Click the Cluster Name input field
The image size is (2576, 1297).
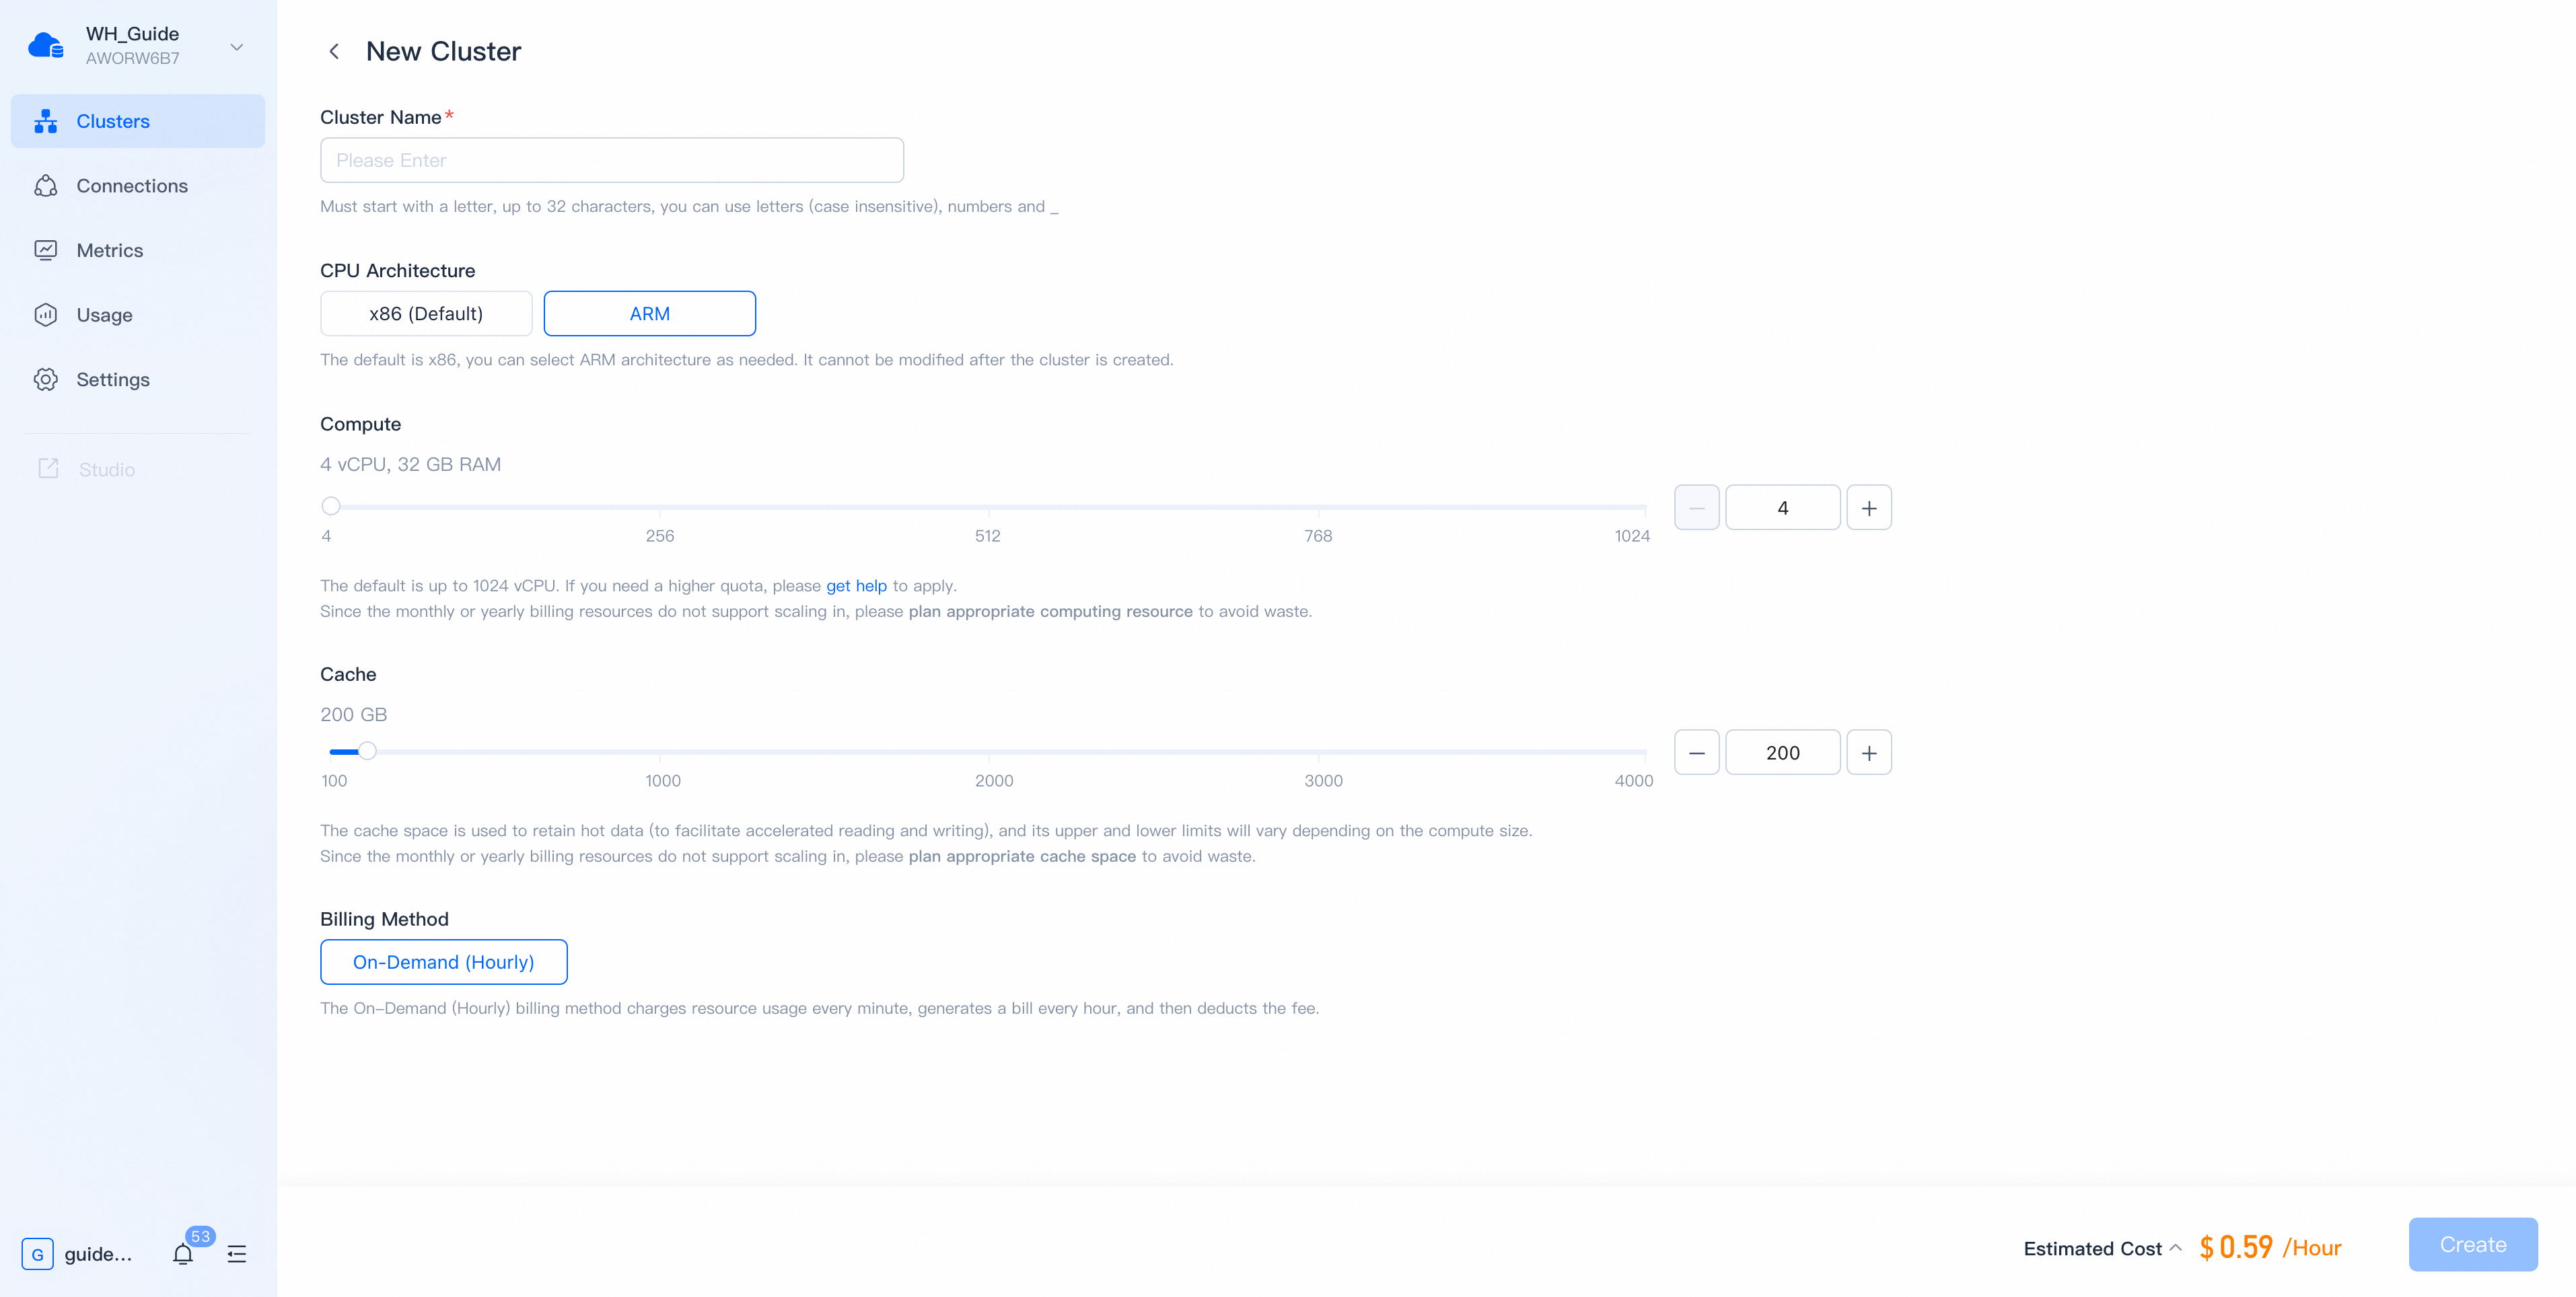pos(611,160)
